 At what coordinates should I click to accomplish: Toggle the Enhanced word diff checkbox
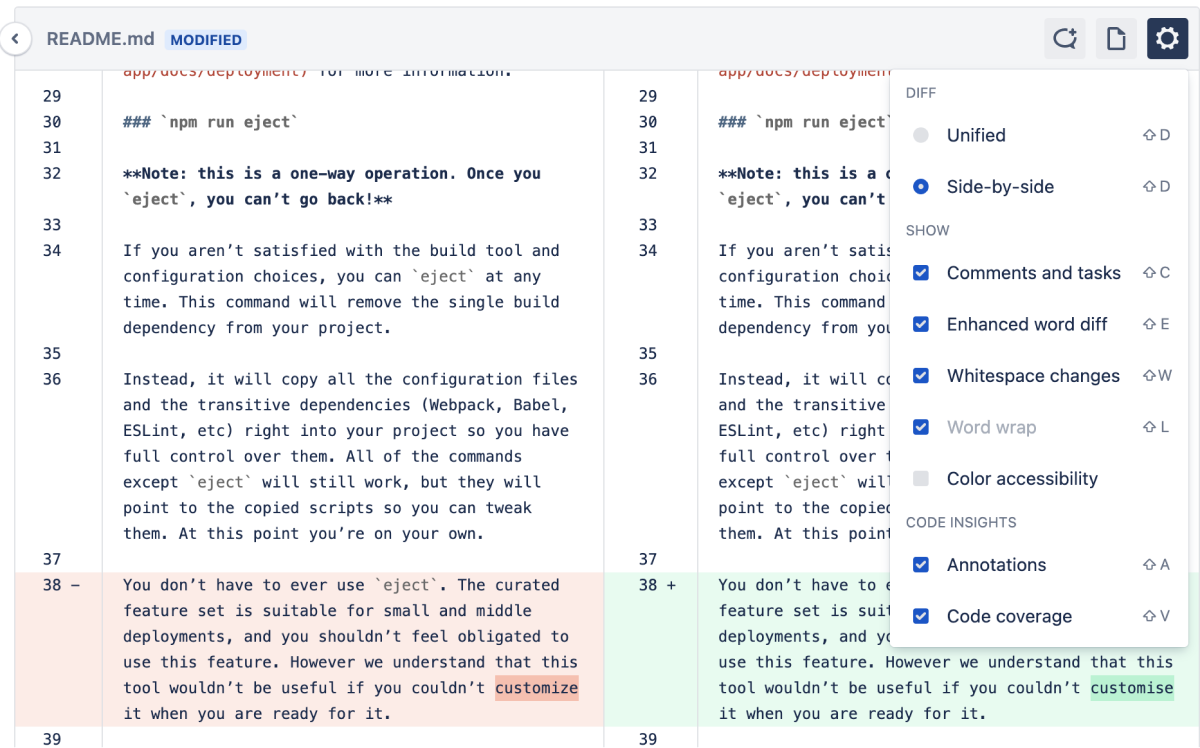point(921,324)
